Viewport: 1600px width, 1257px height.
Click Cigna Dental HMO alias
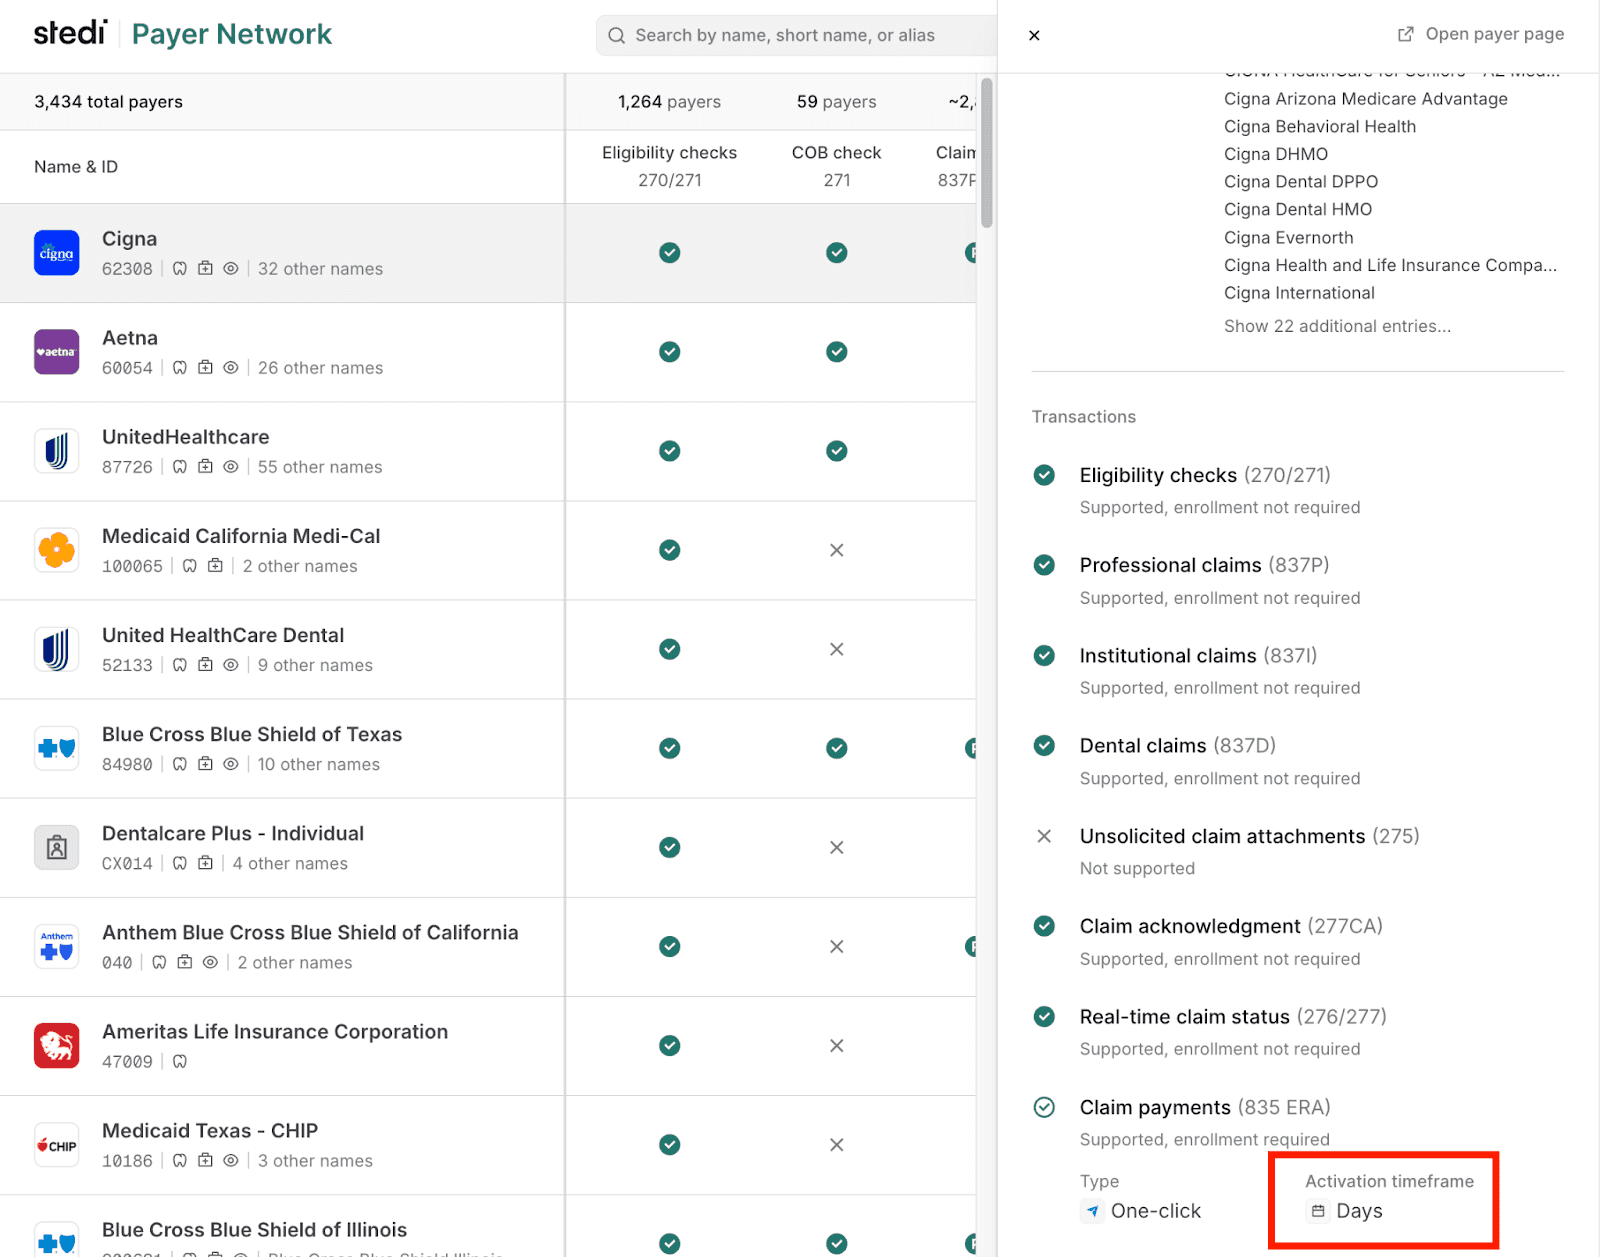tap(1298, 209)
